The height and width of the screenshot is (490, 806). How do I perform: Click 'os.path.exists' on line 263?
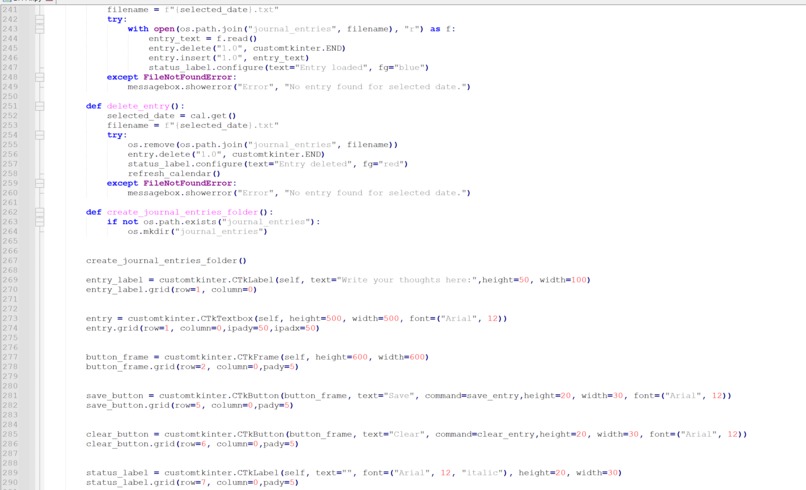coord(180,222)
